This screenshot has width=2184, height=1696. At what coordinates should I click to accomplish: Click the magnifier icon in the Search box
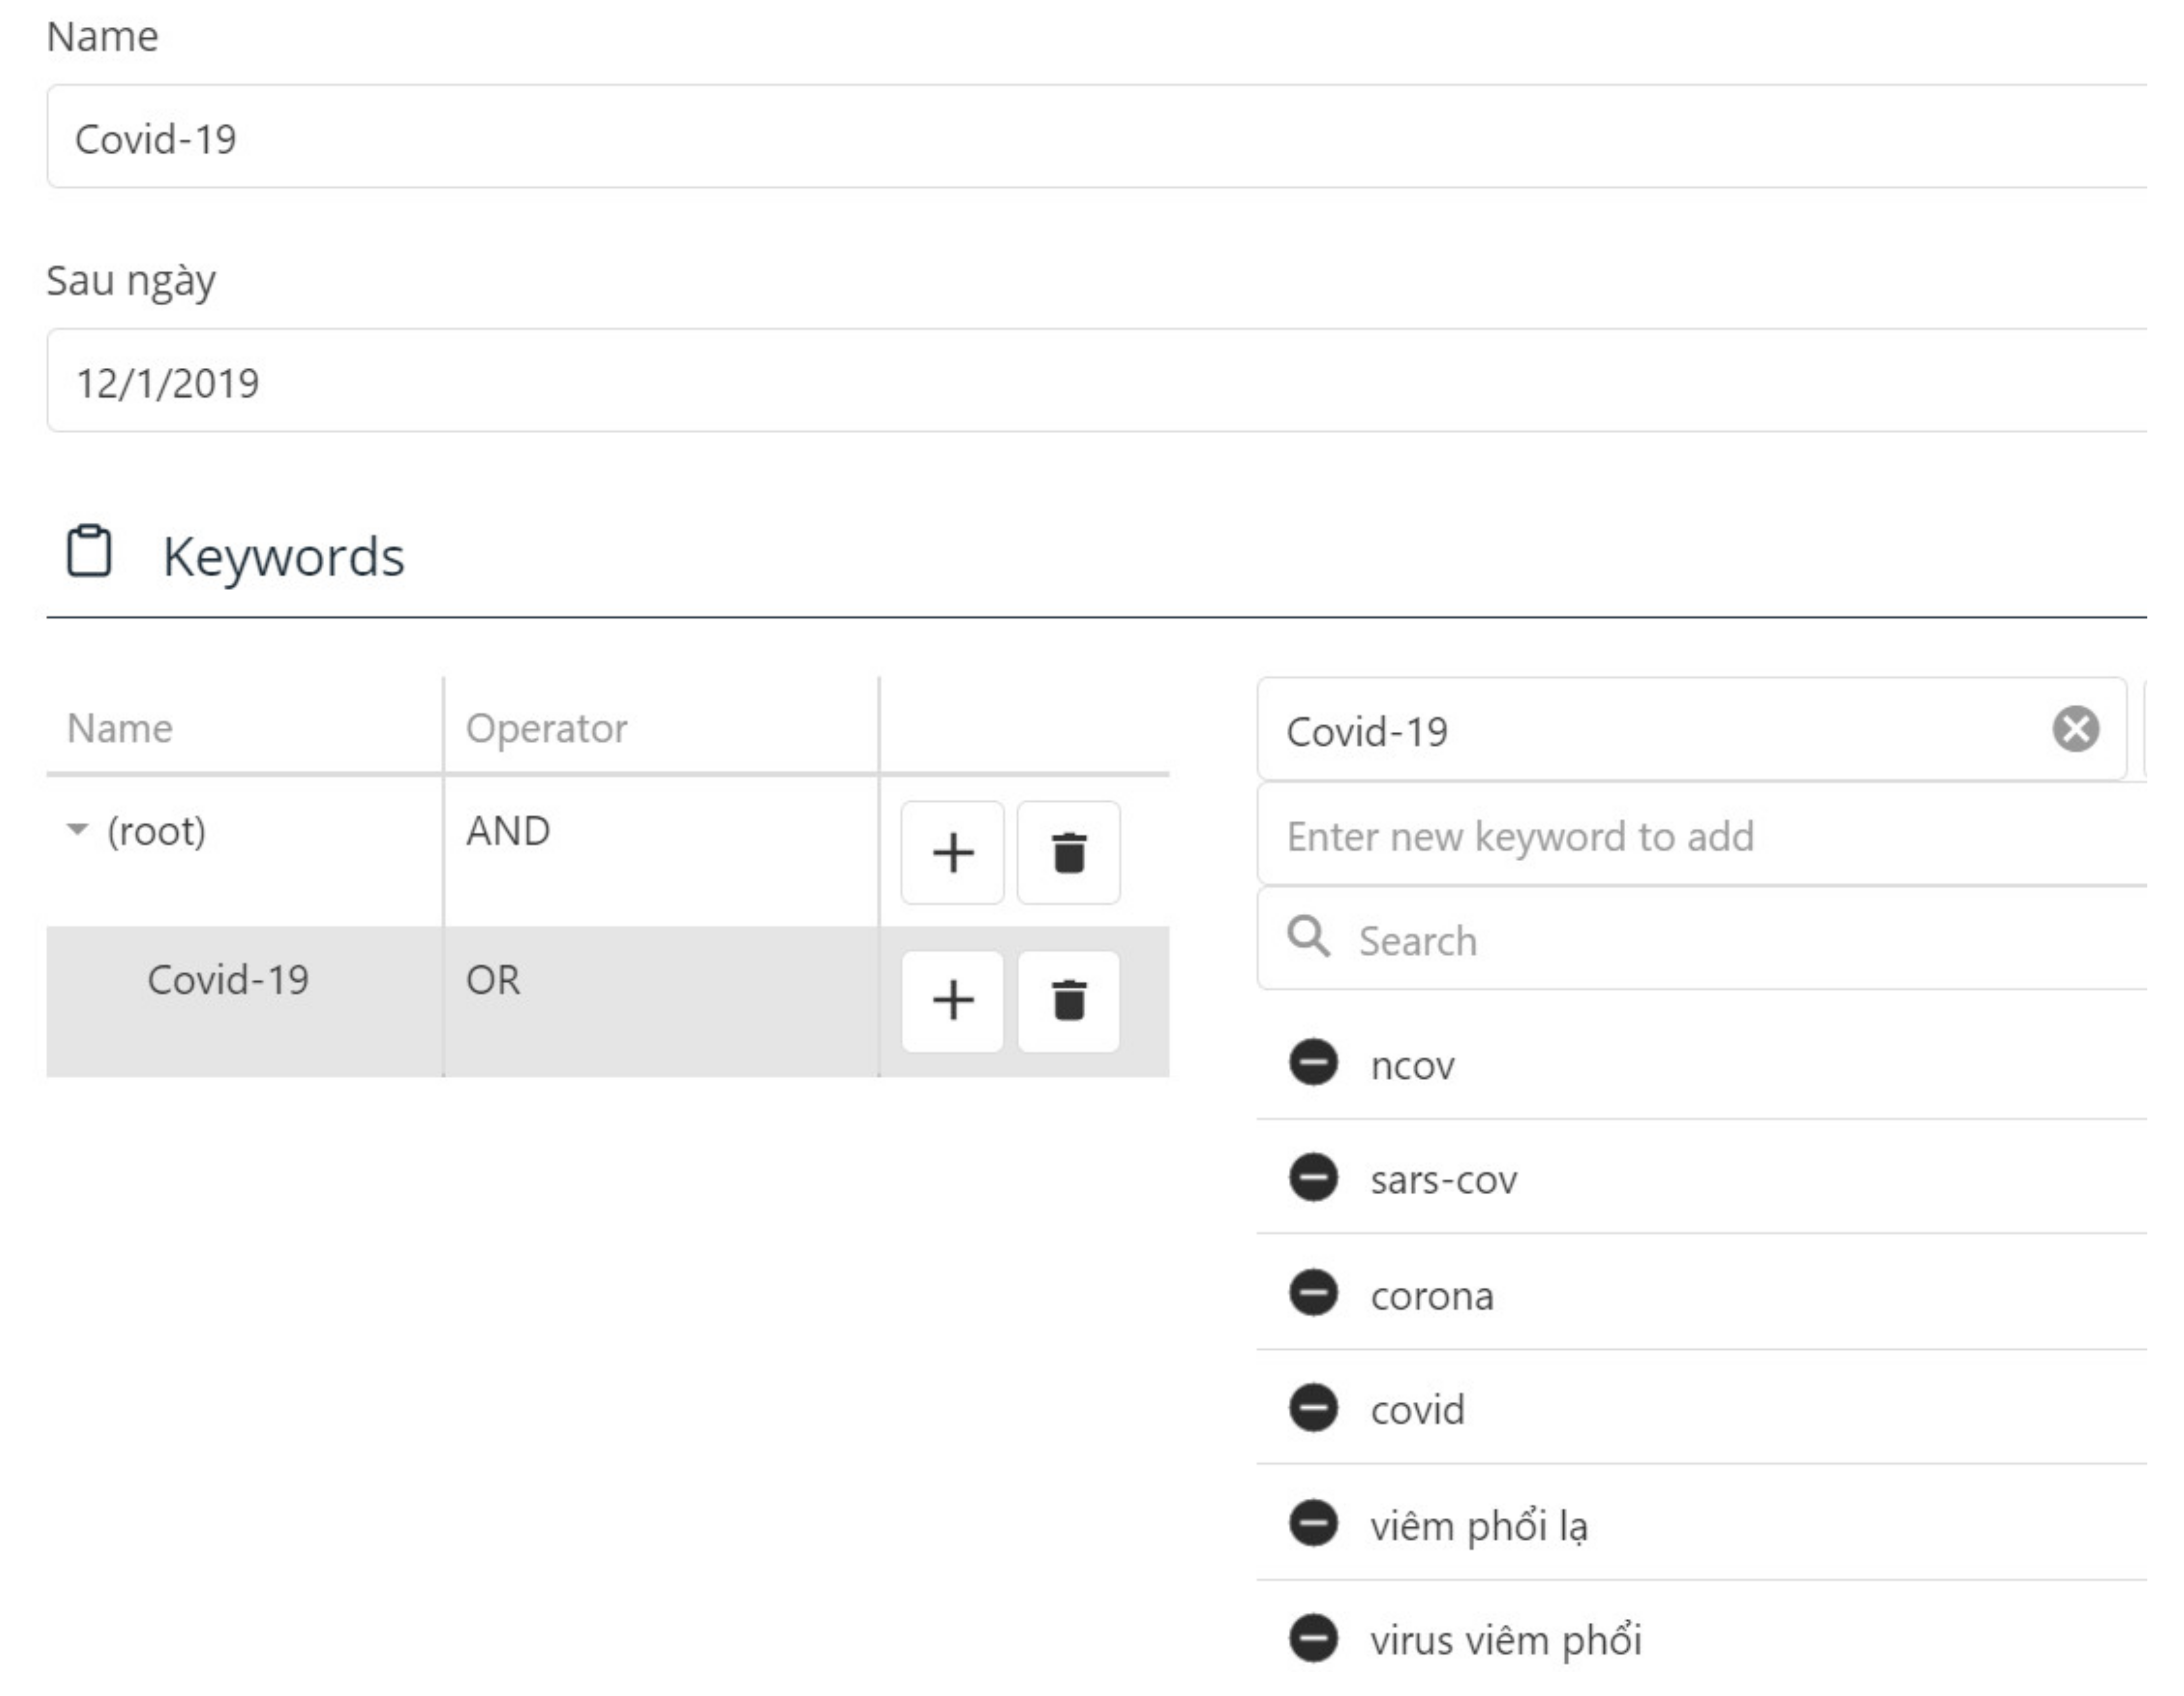click(x=1308, y=937)
